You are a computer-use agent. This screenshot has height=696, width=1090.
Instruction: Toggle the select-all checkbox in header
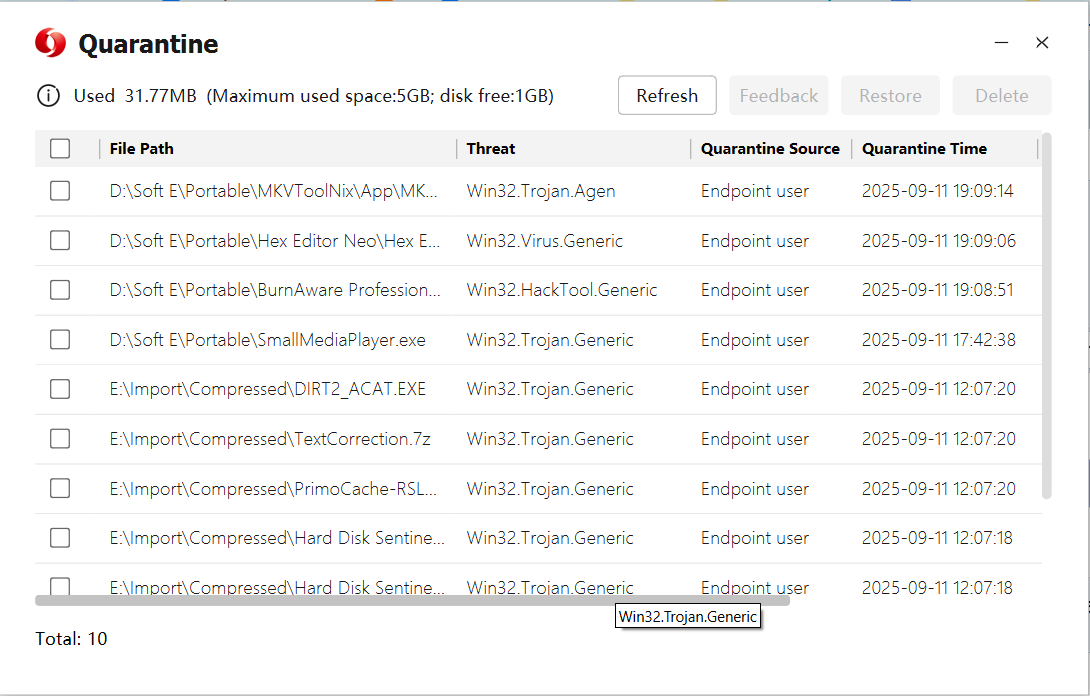tap(60, 149)
